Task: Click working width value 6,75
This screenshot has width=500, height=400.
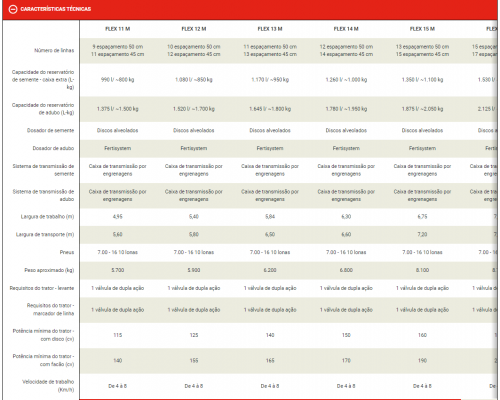Action: 422,217
